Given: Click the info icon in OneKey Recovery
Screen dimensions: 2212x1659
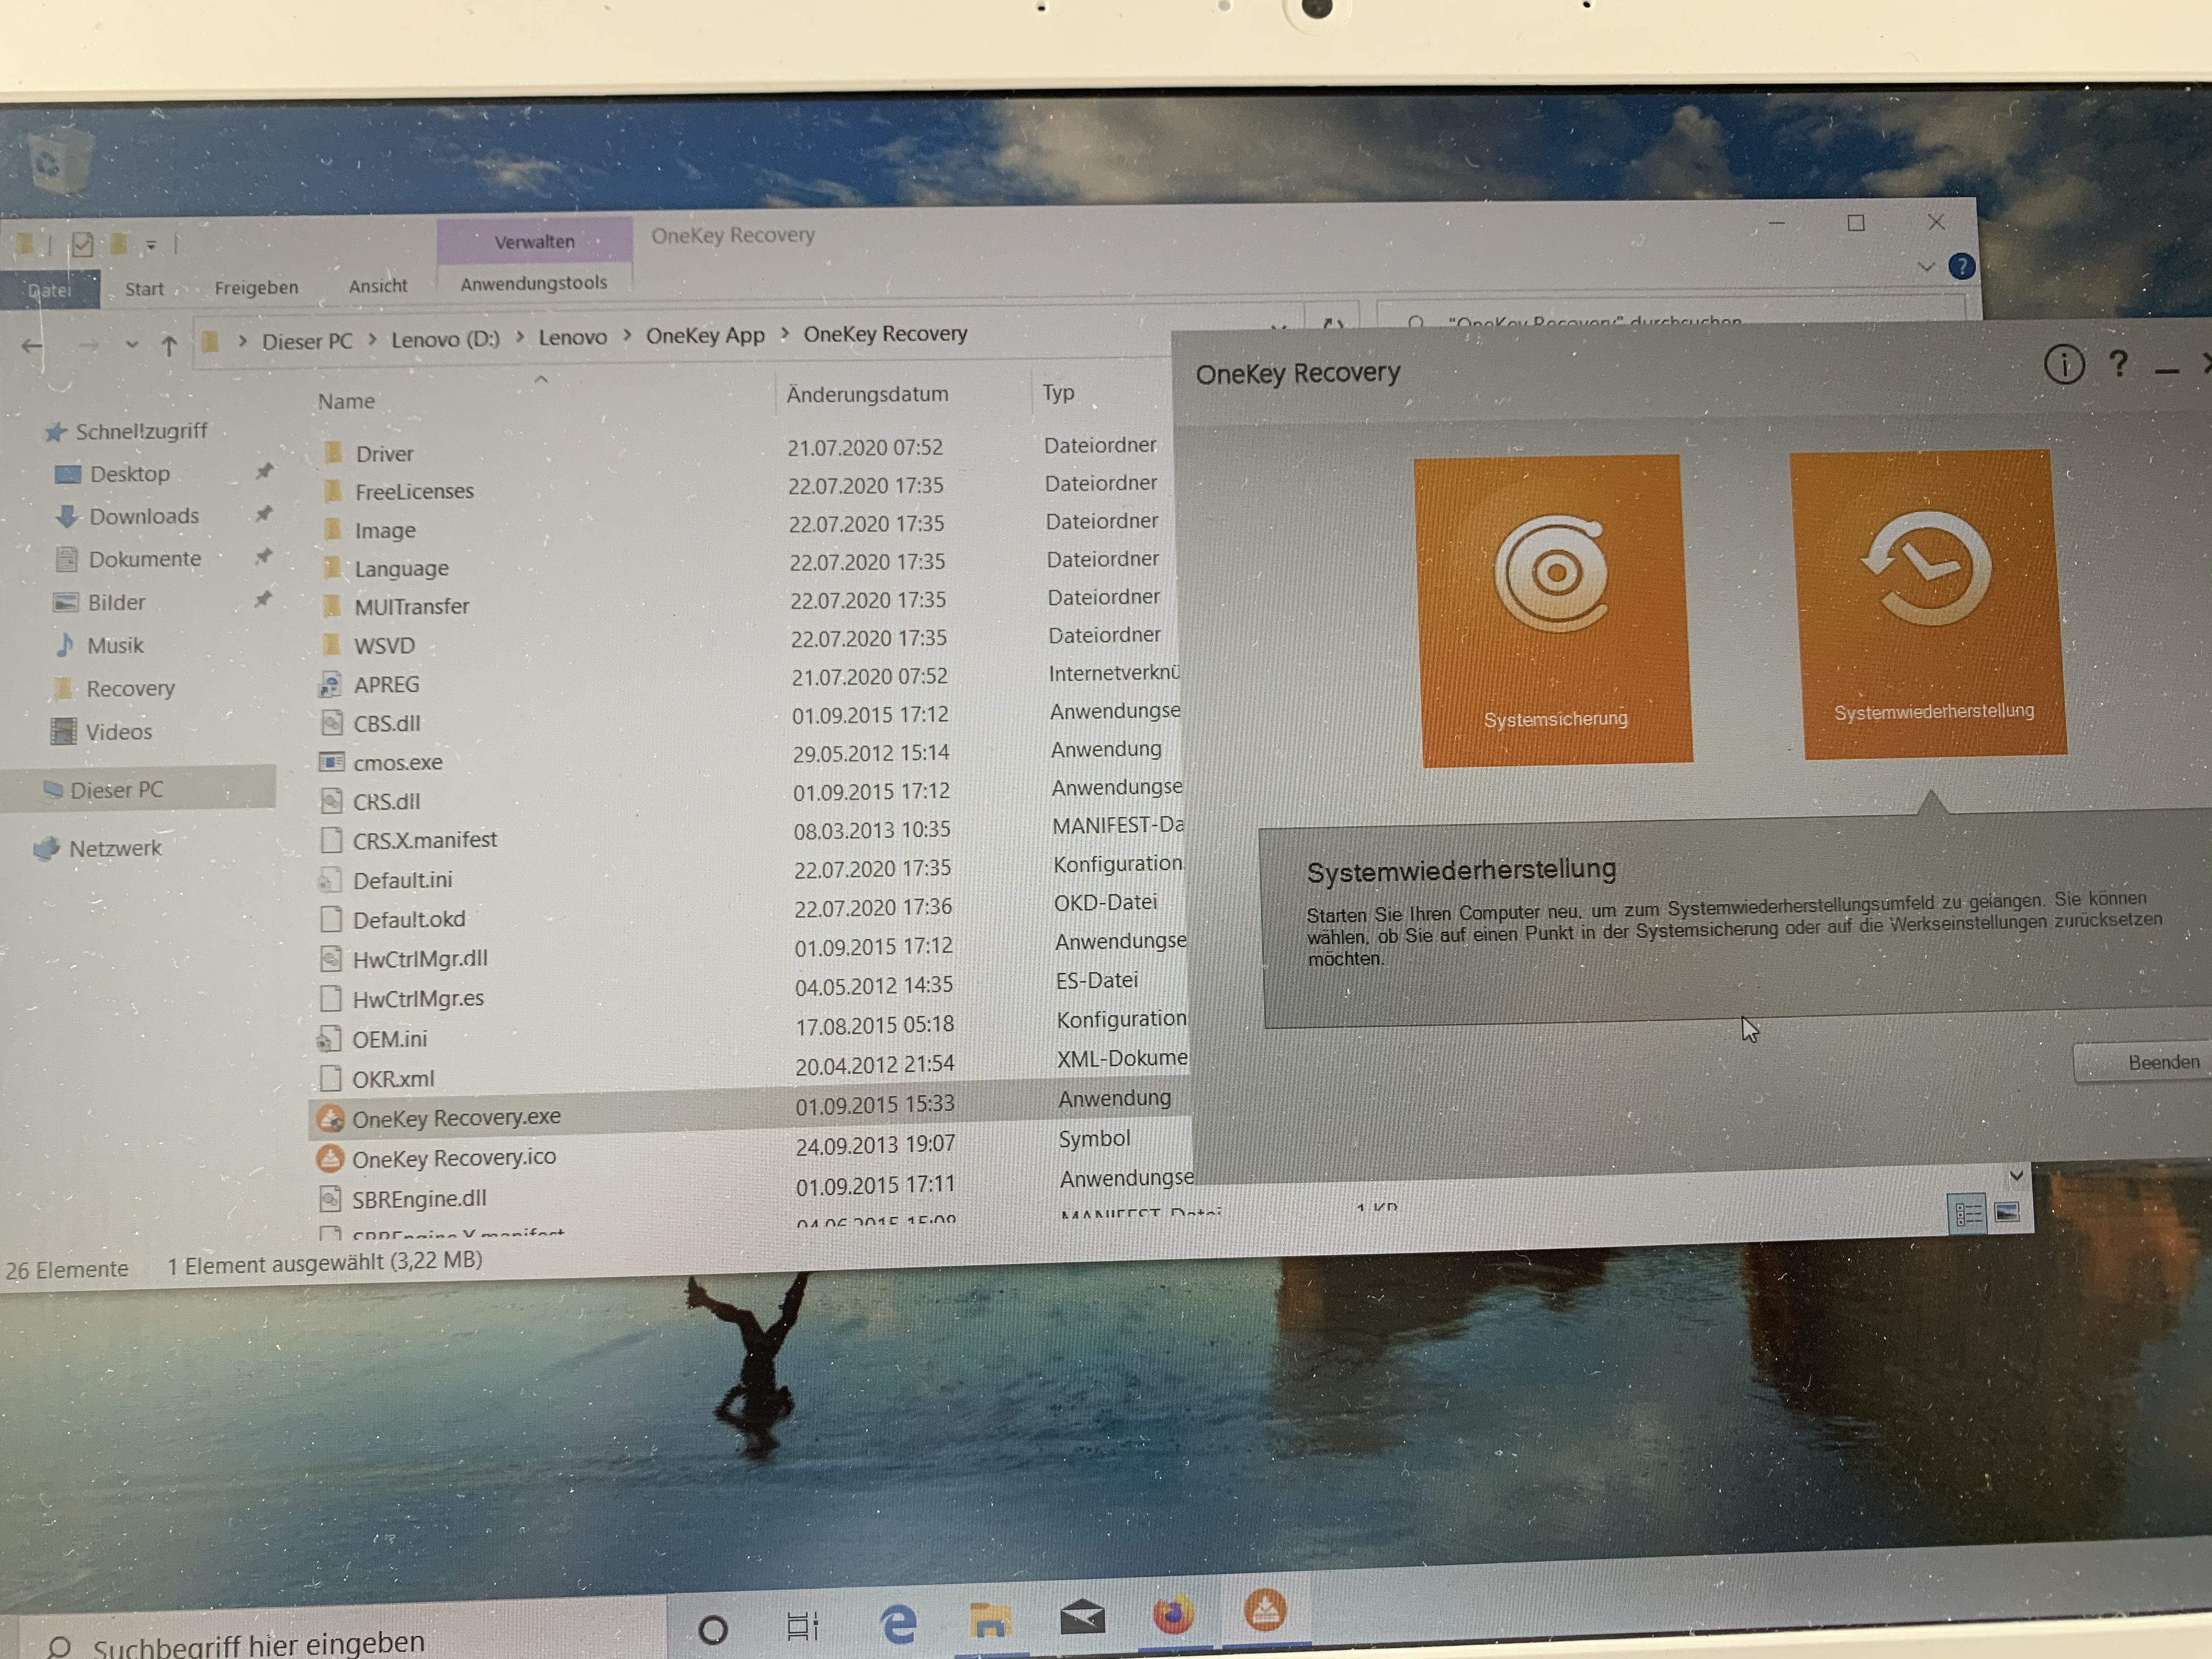Looking at the screenshot, I should [x=2064, y=365].
